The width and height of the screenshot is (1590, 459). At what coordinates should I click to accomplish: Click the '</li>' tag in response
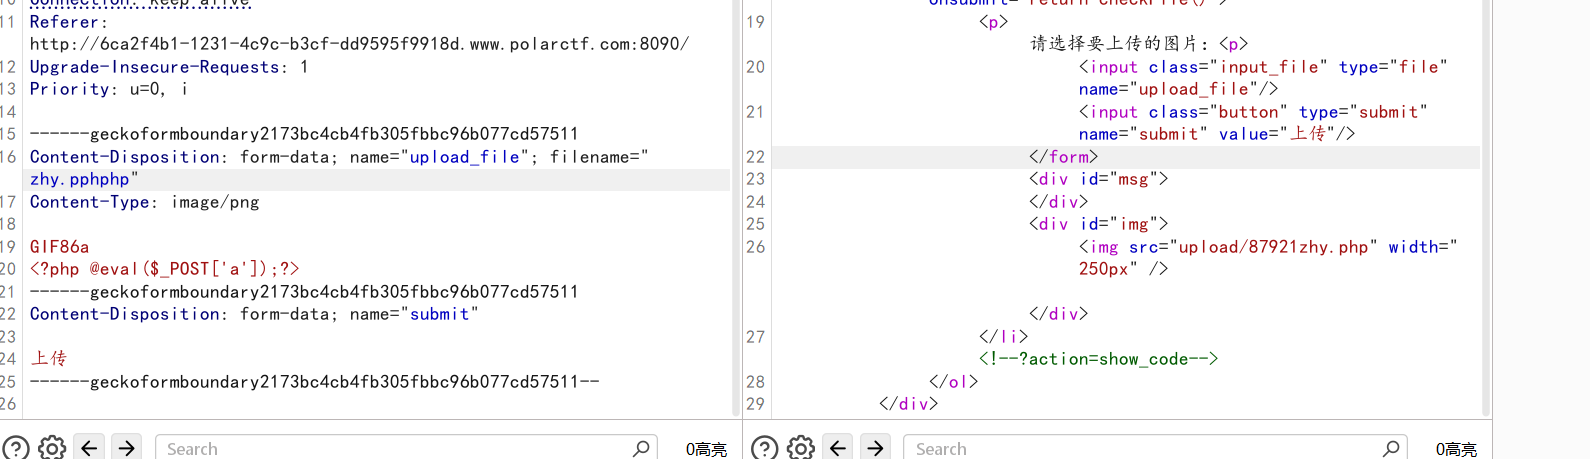pyautogui.click(x=1004, y=337)
